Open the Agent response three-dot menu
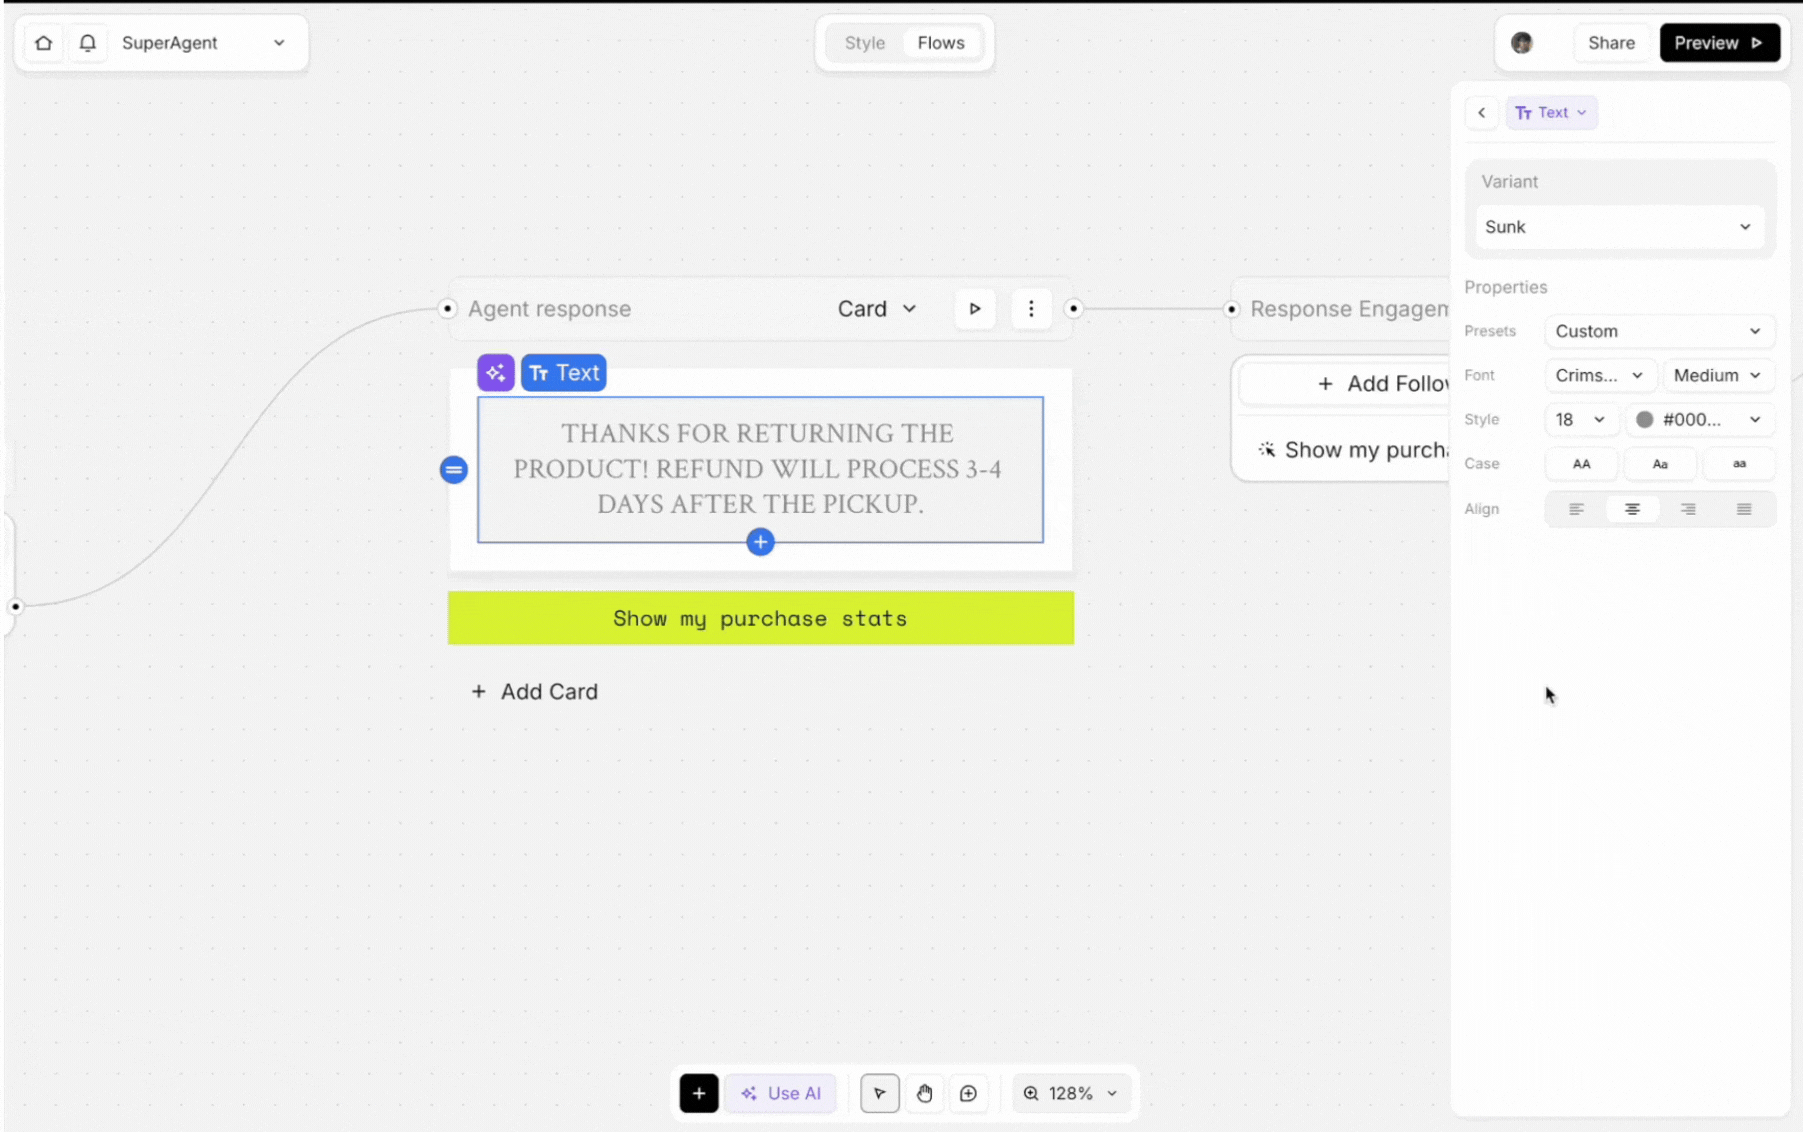 [x=1031, y=309]
